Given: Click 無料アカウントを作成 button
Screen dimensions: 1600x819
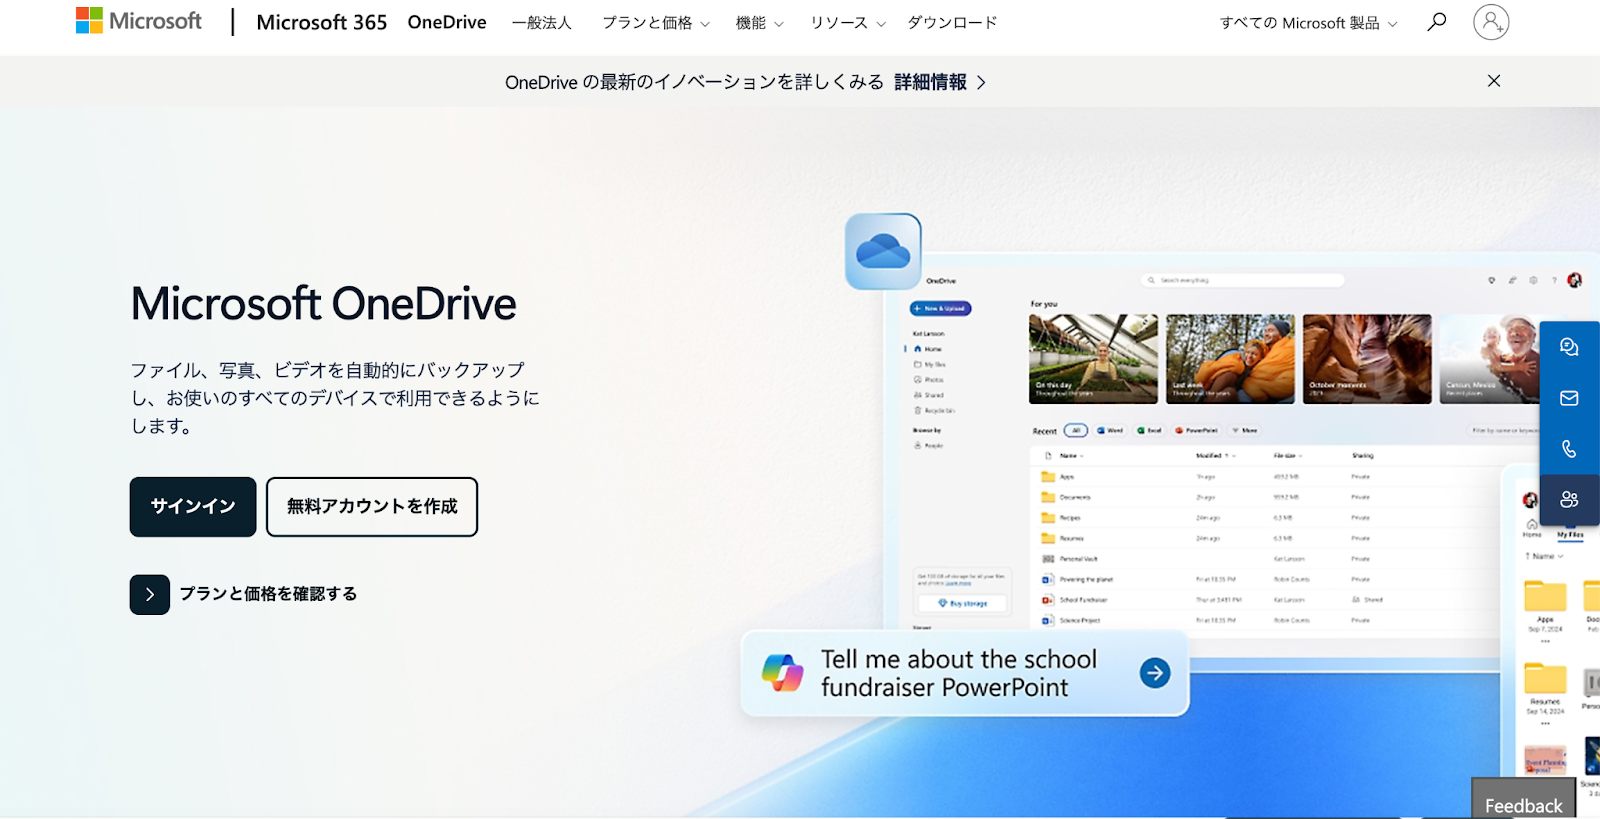Looking at the screenshot, I should pyautogui.click(x=372, y=507).
